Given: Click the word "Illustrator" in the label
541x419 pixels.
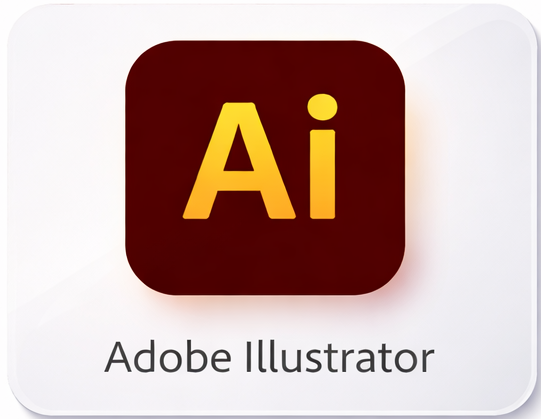Looking at the screenshot, I should 340,357.
